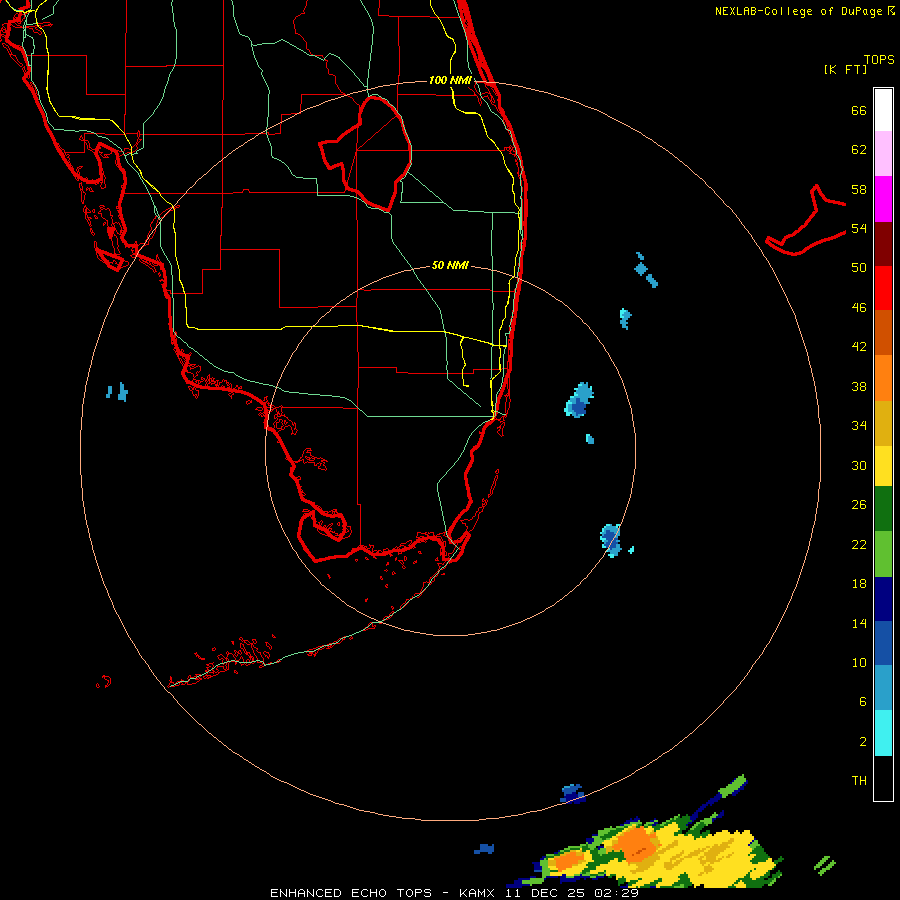Screen dimensions: 900x900
Task: Select the 10 legend value
Action: (x=859, y=662)
